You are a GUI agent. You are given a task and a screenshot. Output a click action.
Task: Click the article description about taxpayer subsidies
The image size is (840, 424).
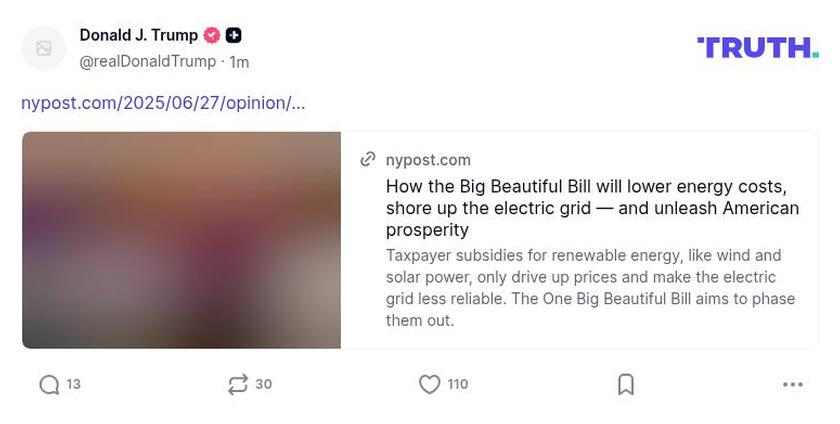(590, 288)
